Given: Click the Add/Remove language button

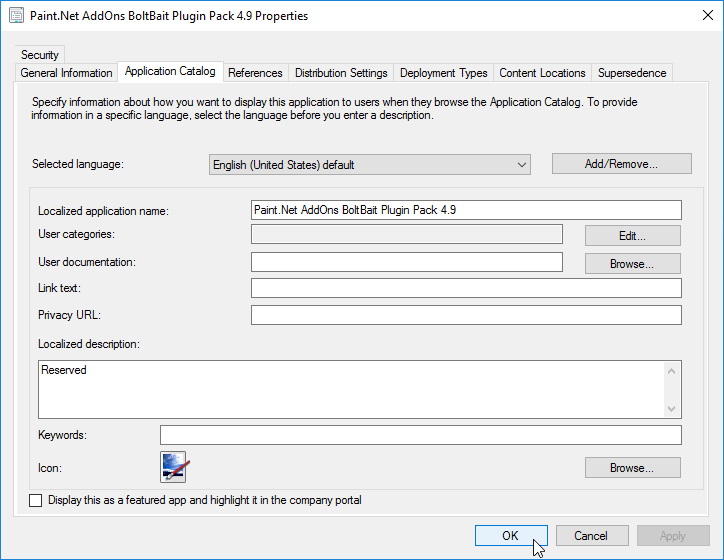Looking at the screenshot, I should 621,164.
